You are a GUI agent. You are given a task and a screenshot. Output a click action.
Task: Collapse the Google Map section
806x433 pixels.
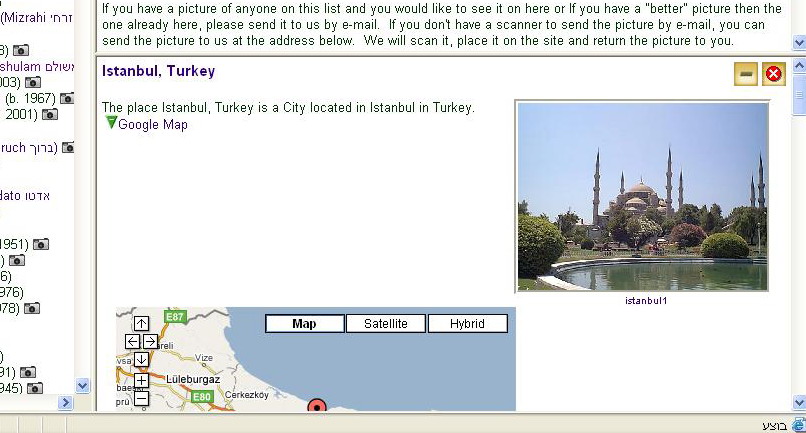pos(111,123)
